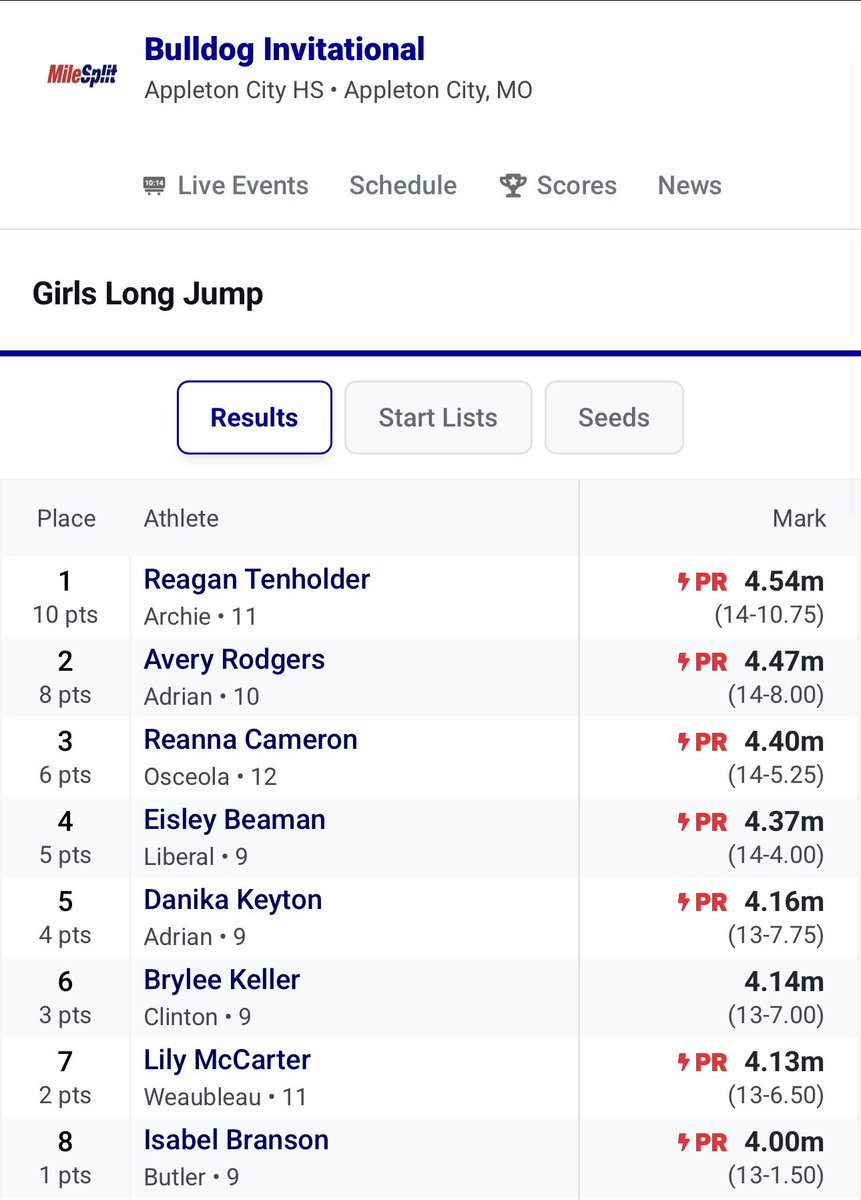Viewport: 861px width, 1200px height.
Task: Click PR badge for Isabel Branson
Action: click(703, 1142)
